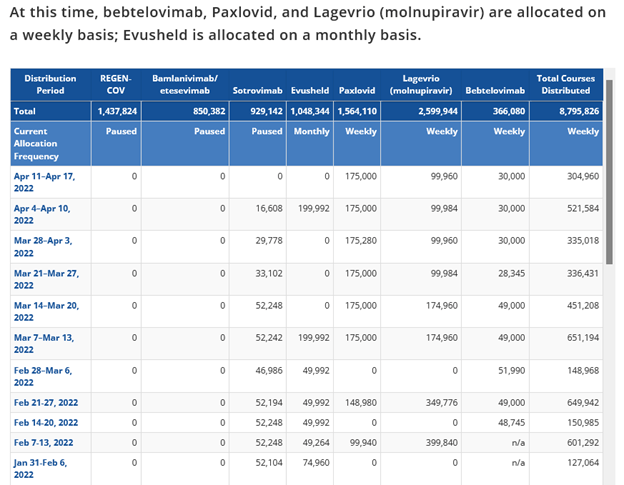Click the REGEN-COV column header
Screen dimensions: 624x485
pos(116,83)
